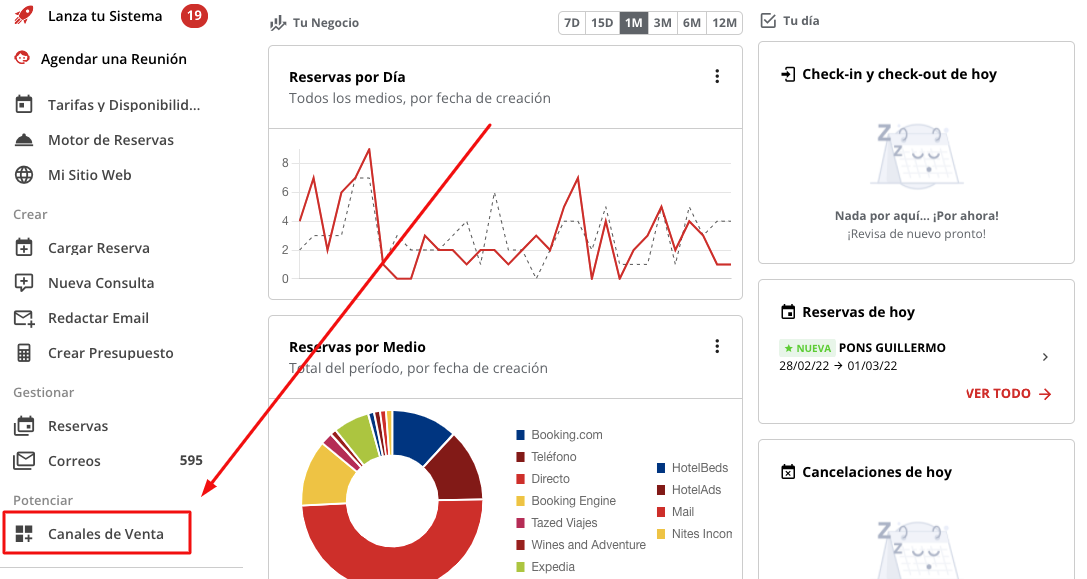Set the period range to 12M
This screenshot has width=1087, height=579.
pos(724,23)
